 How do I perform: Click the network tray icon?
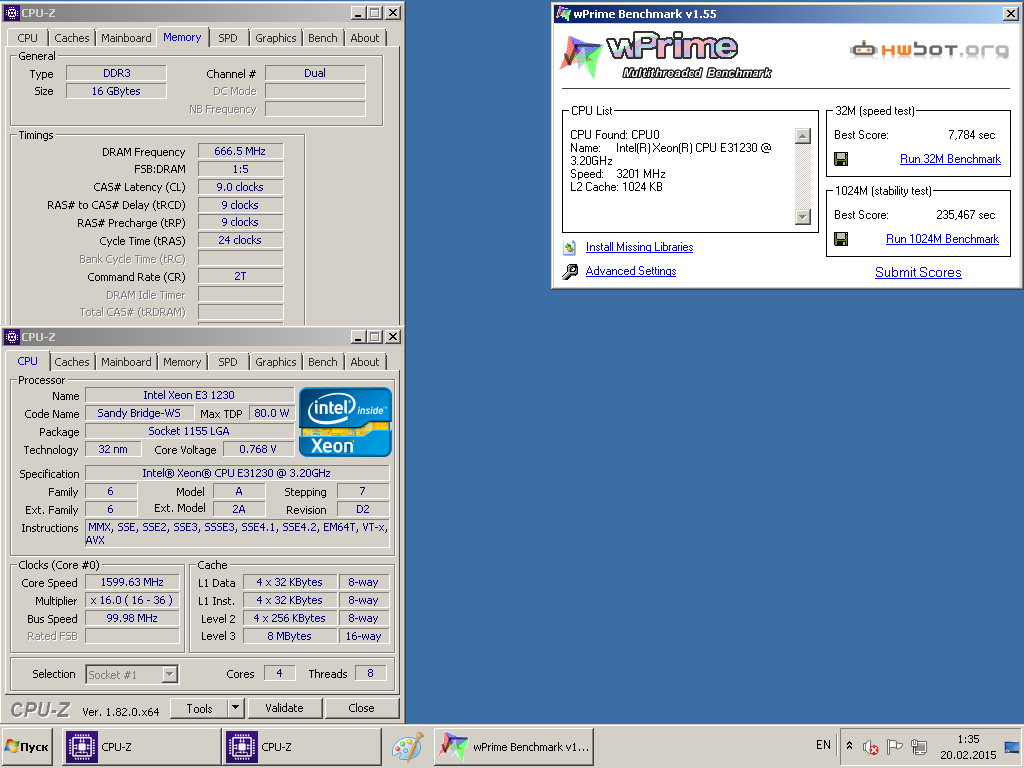919,746
